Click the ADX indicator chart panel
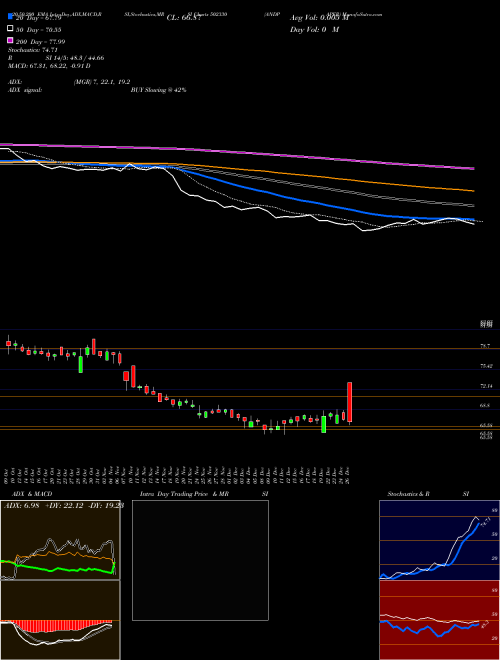Screen dimensions: 500x660 tap(60, 540)
